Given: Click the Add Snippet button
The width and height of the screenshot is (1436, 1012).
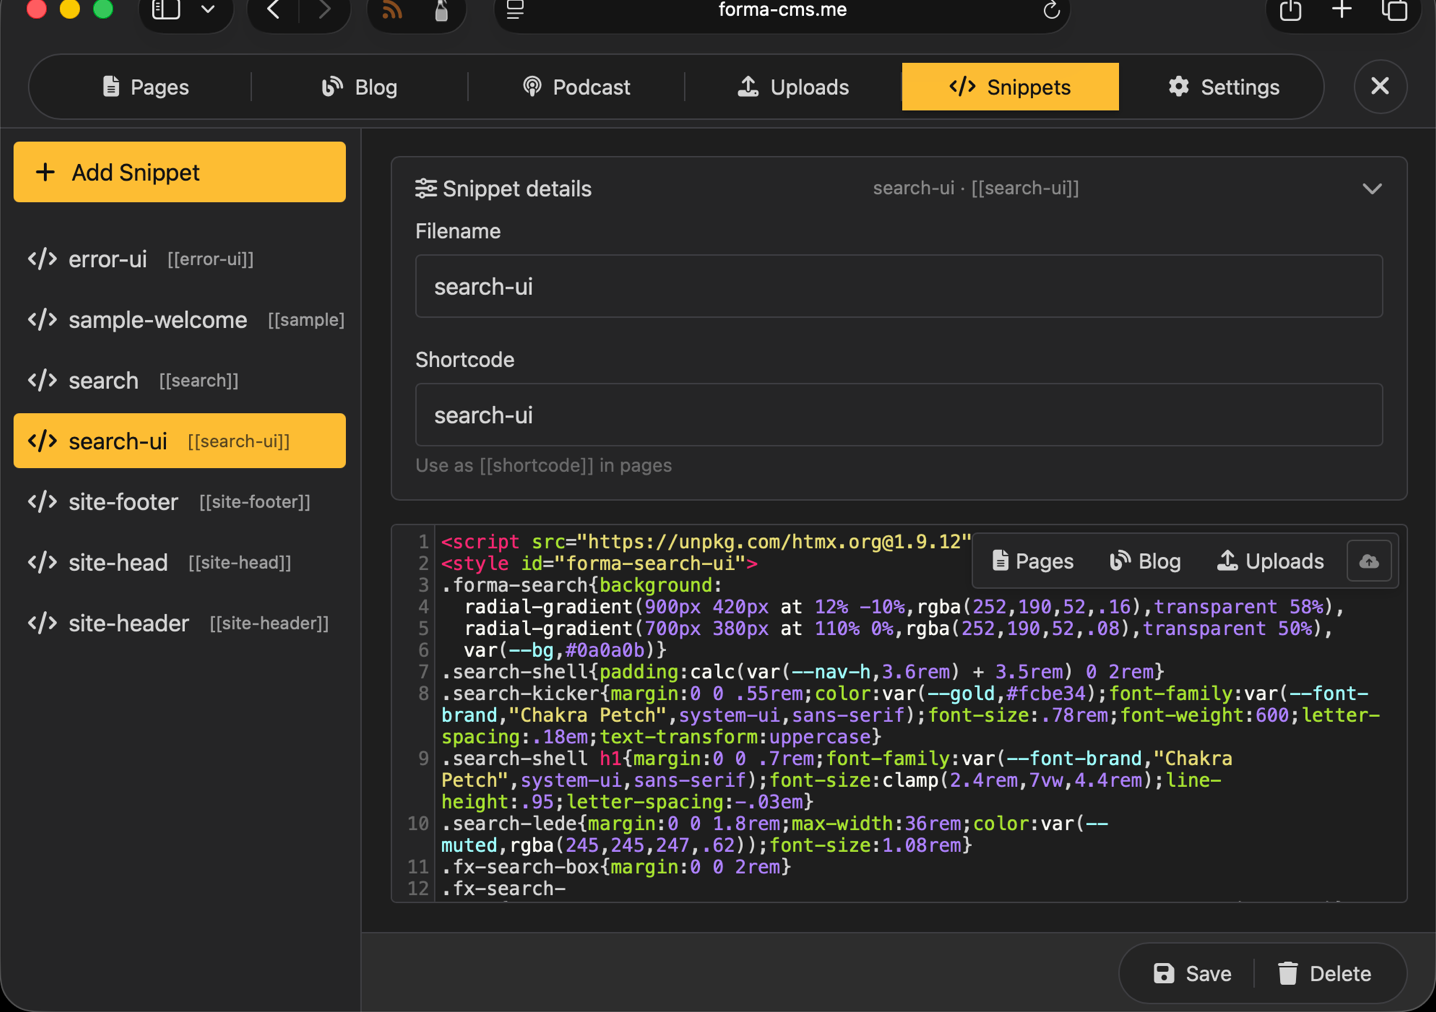Looking at the screenshot, I should (x=180, y=172).
